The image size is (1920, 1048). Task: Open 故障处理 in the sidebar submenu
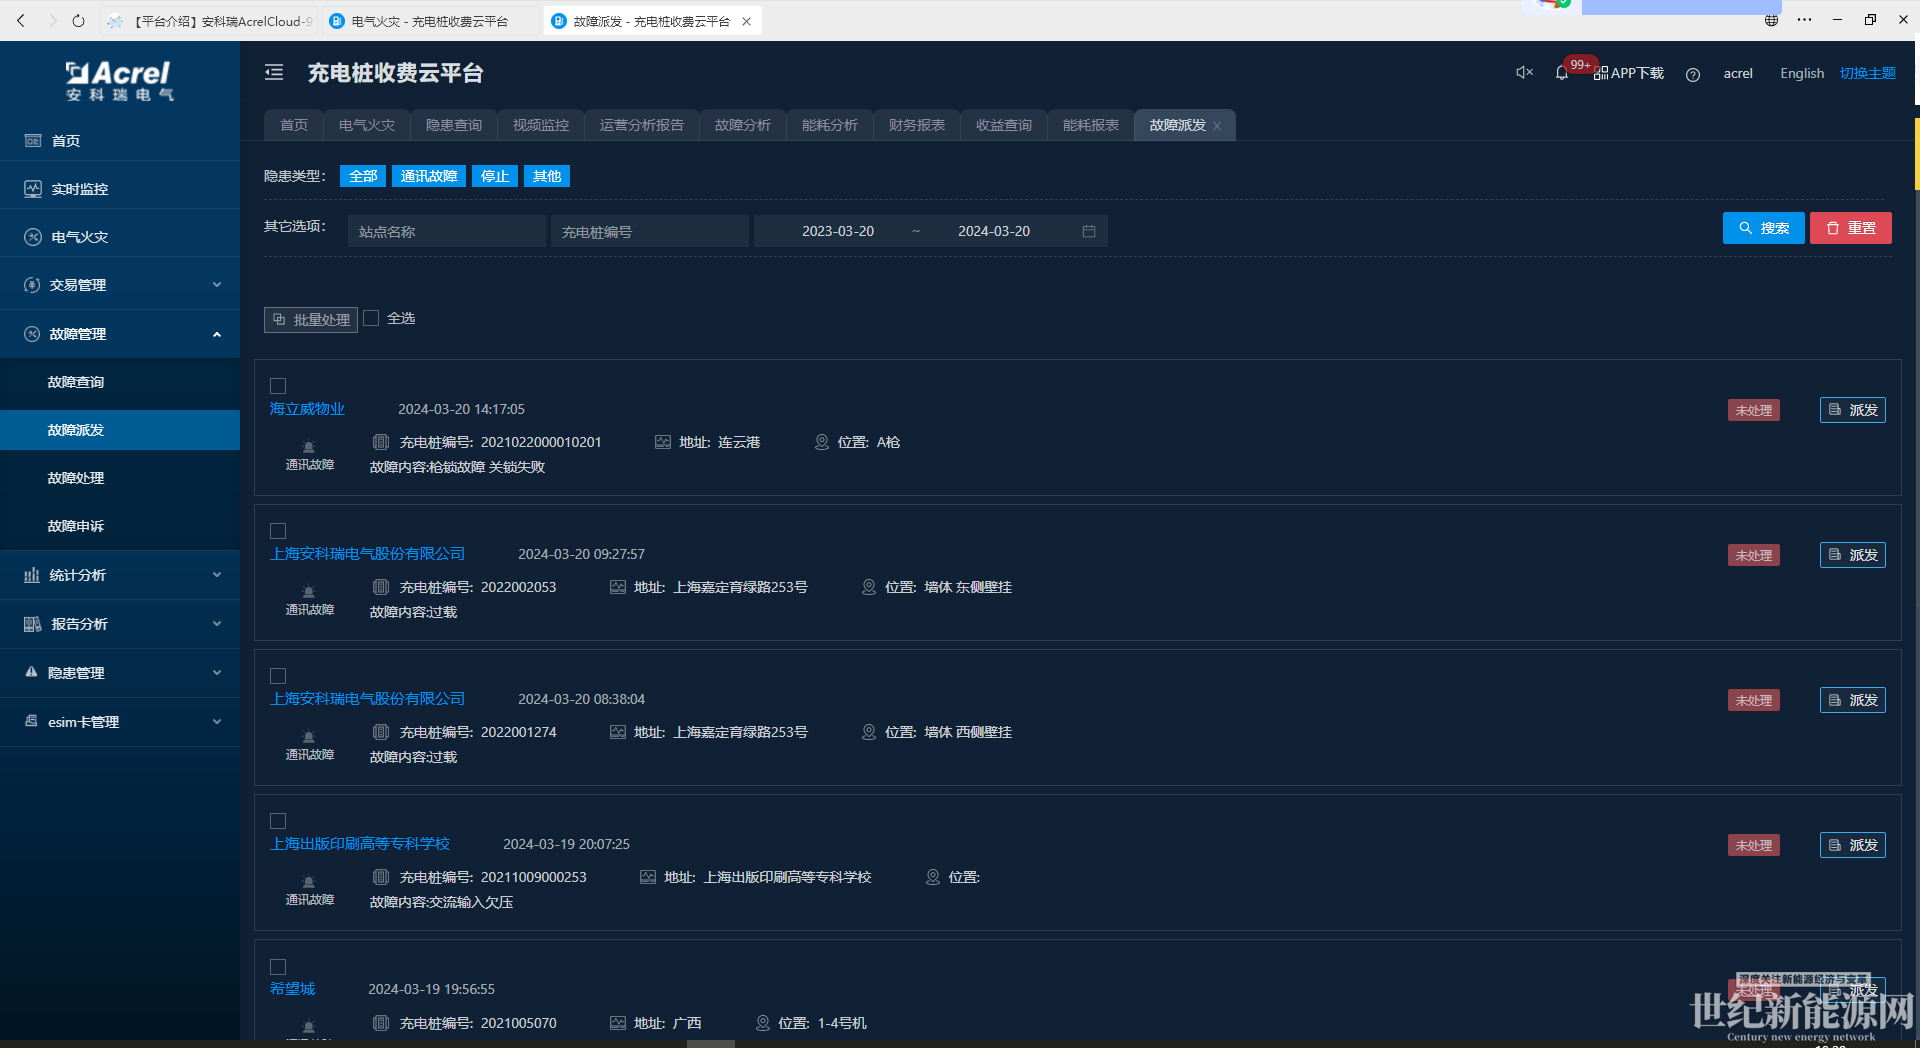pyautogui.click(x=76, y=478)
